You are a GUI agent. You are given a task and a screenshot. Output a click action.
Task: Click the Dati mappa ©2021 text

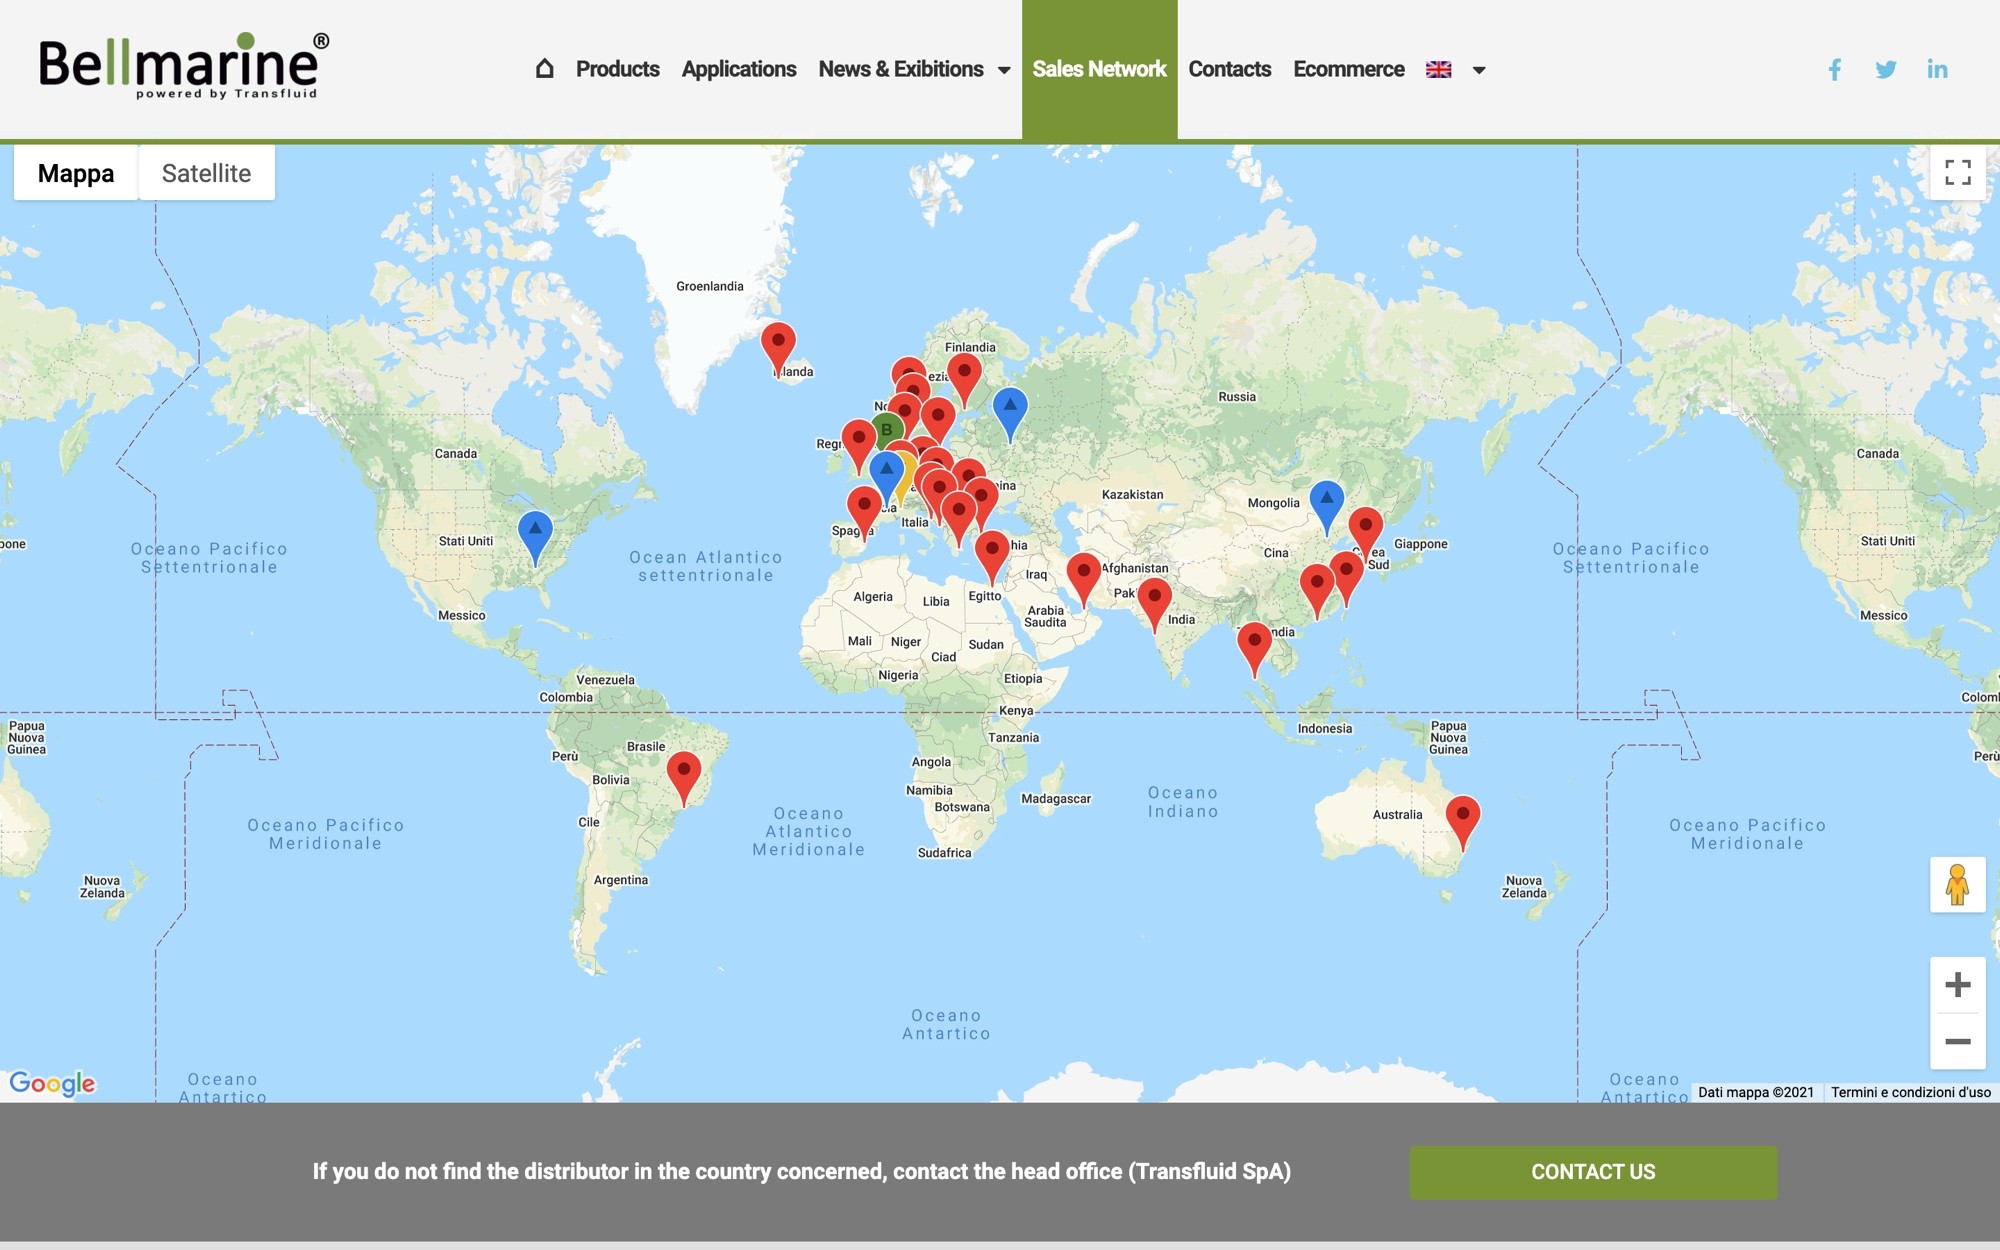point(1756,1092)
